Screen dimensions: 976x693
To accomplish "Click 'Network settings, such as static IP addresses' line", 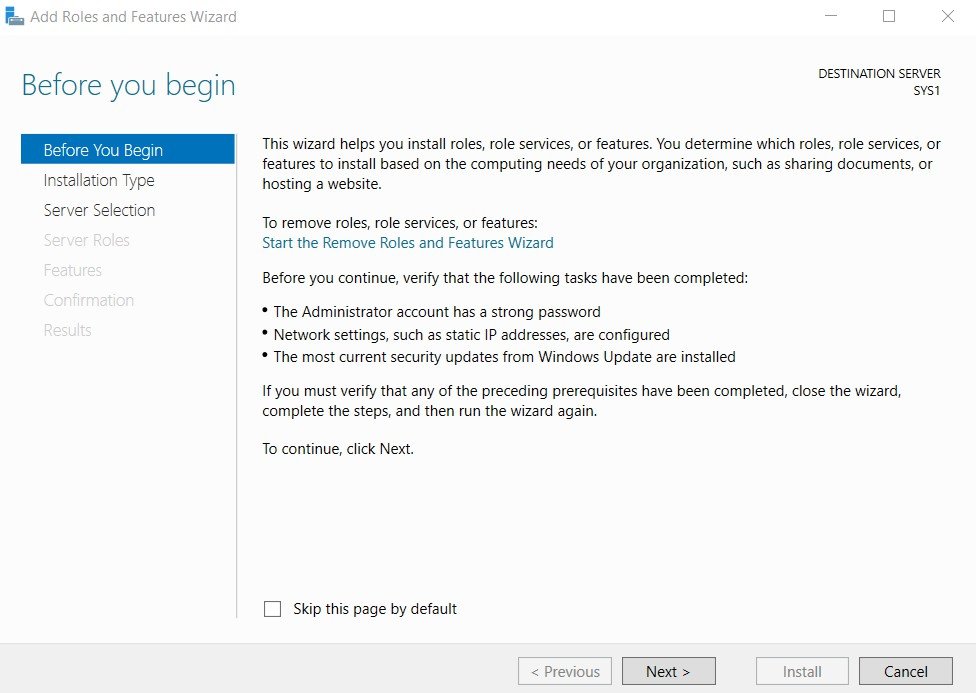I will click(x=472, y=335).
